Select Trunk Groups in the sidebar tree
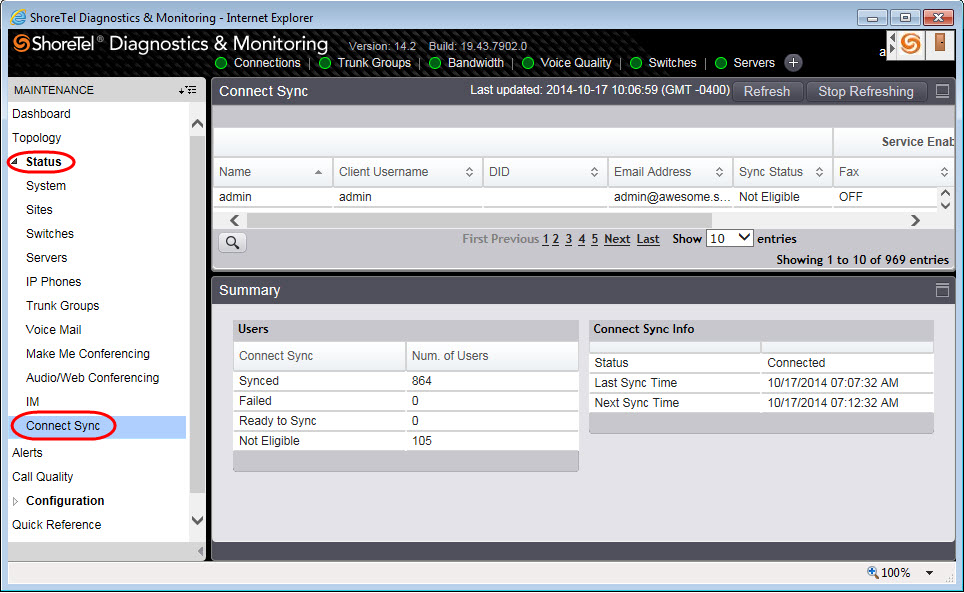 tap(62, 305)
